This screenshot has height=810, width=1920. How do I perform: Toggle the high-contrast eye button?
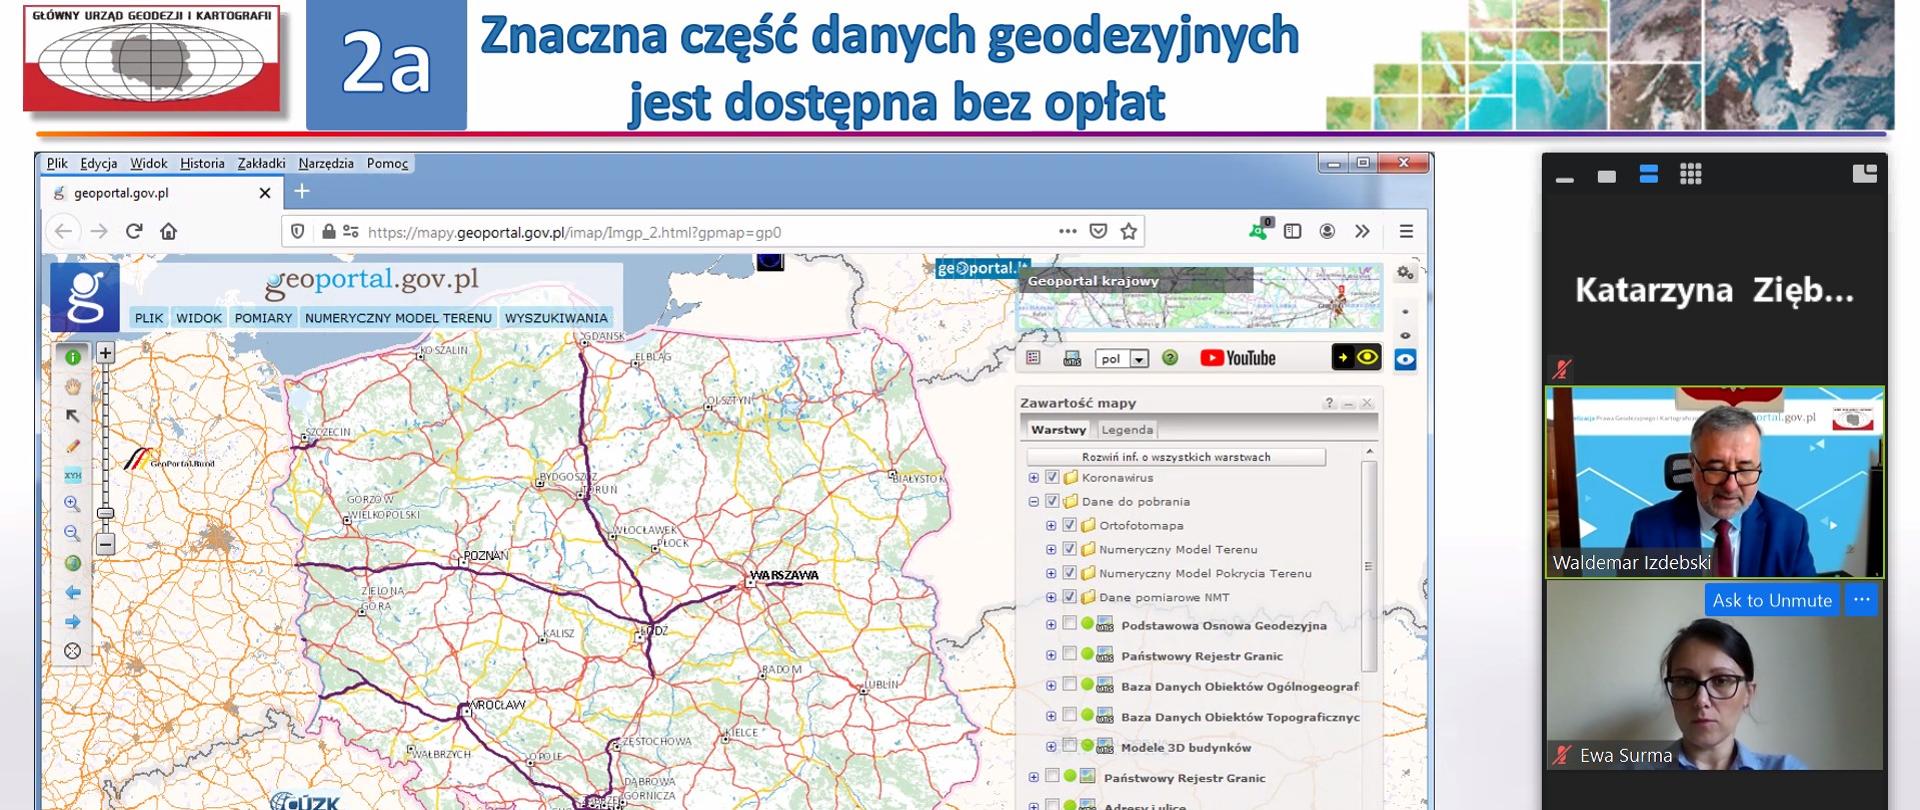1356,357
